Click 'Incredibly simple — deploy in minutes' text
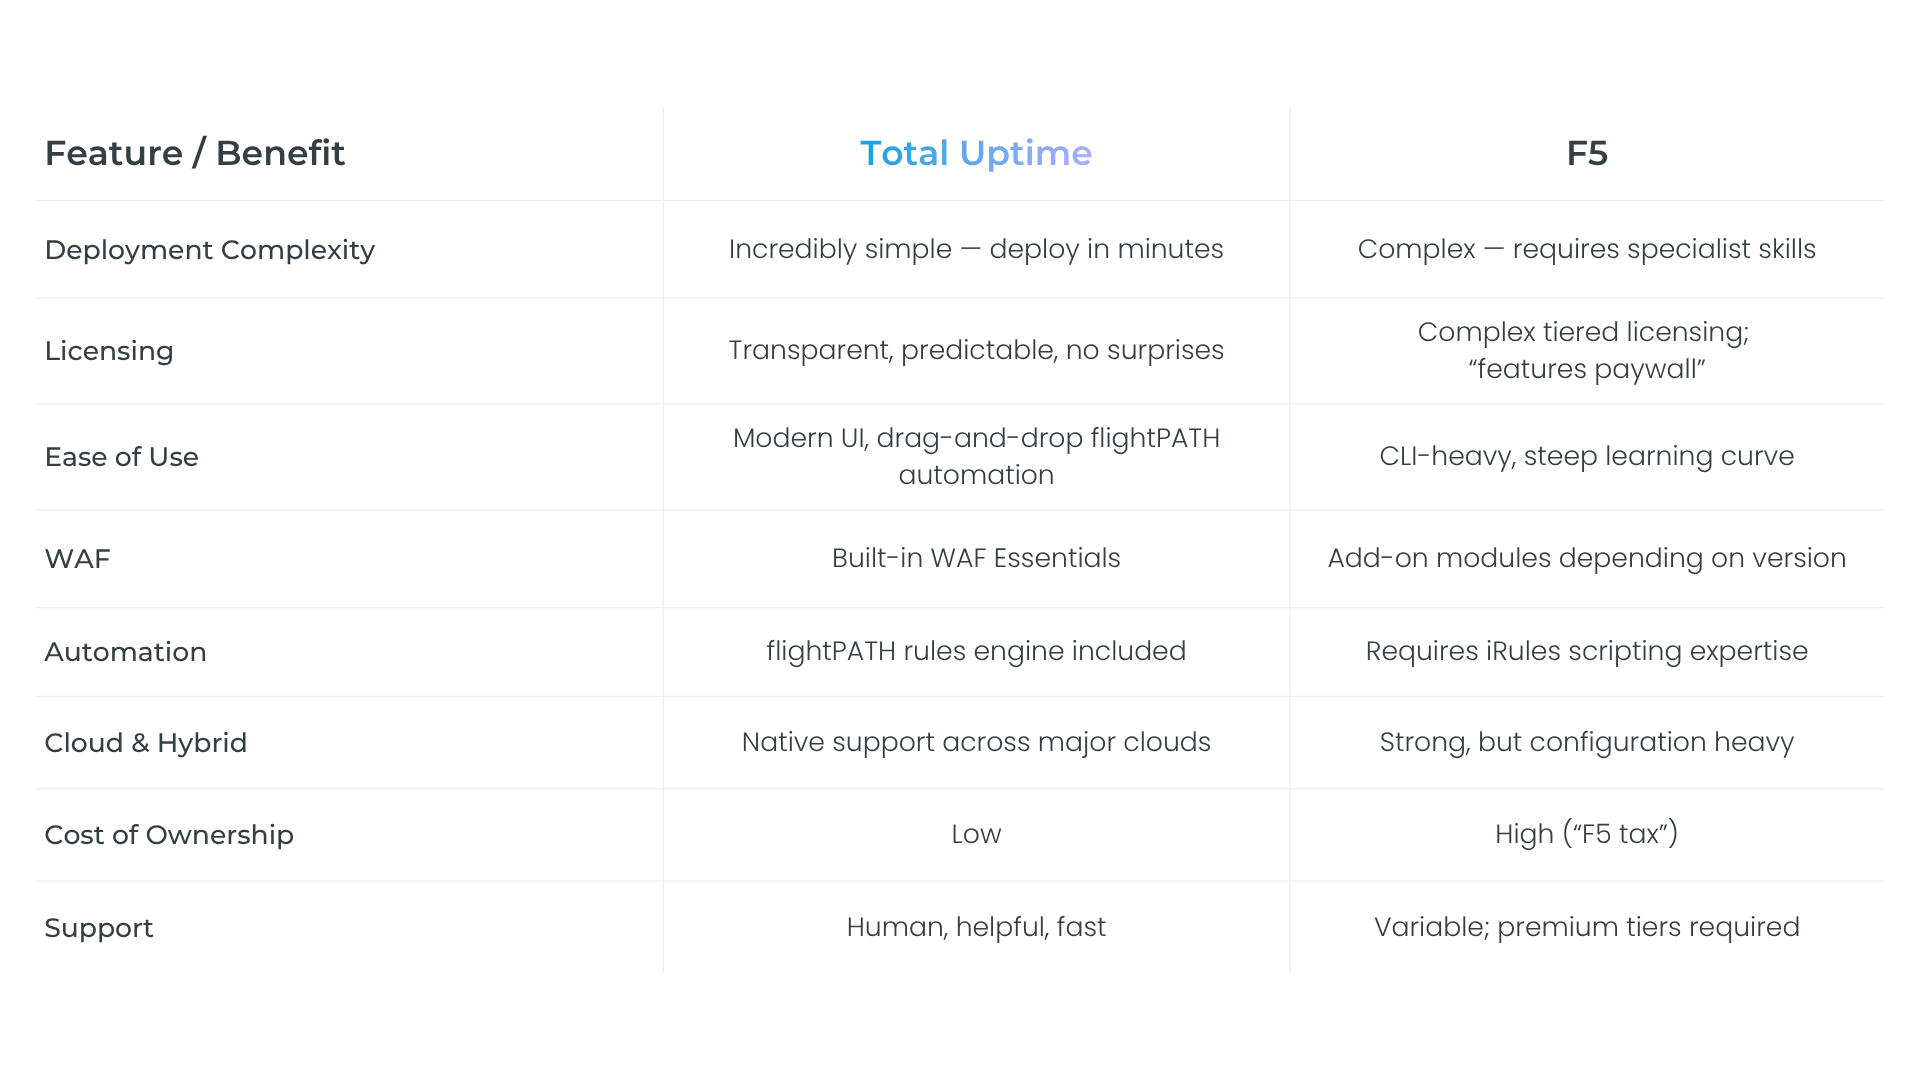The image size is (1920, 1080). coord(976,249)
